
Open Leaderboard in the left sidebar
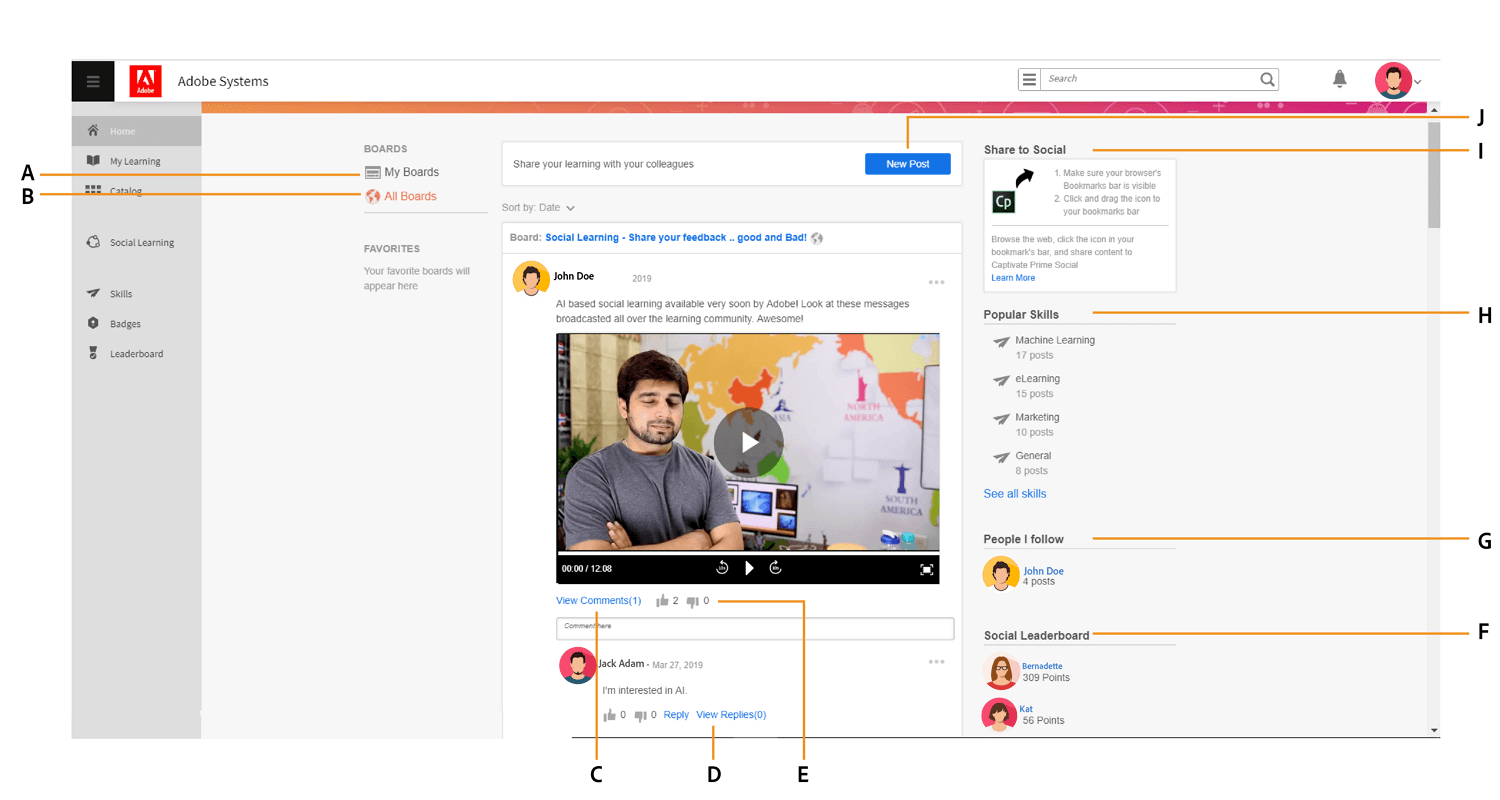point(136,354)
